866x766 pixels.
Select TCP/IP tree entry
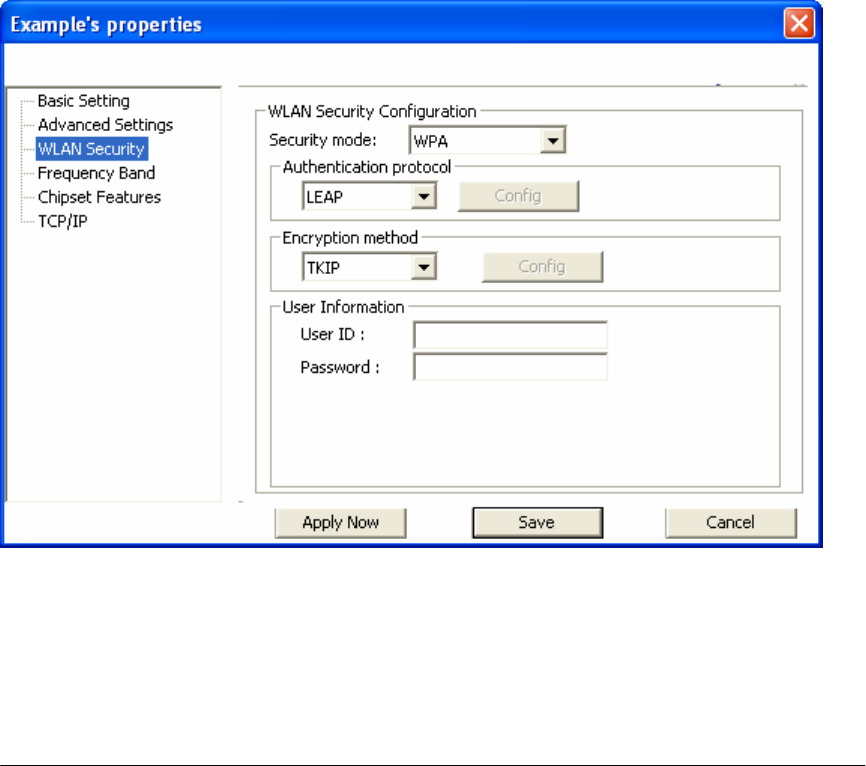62,221
